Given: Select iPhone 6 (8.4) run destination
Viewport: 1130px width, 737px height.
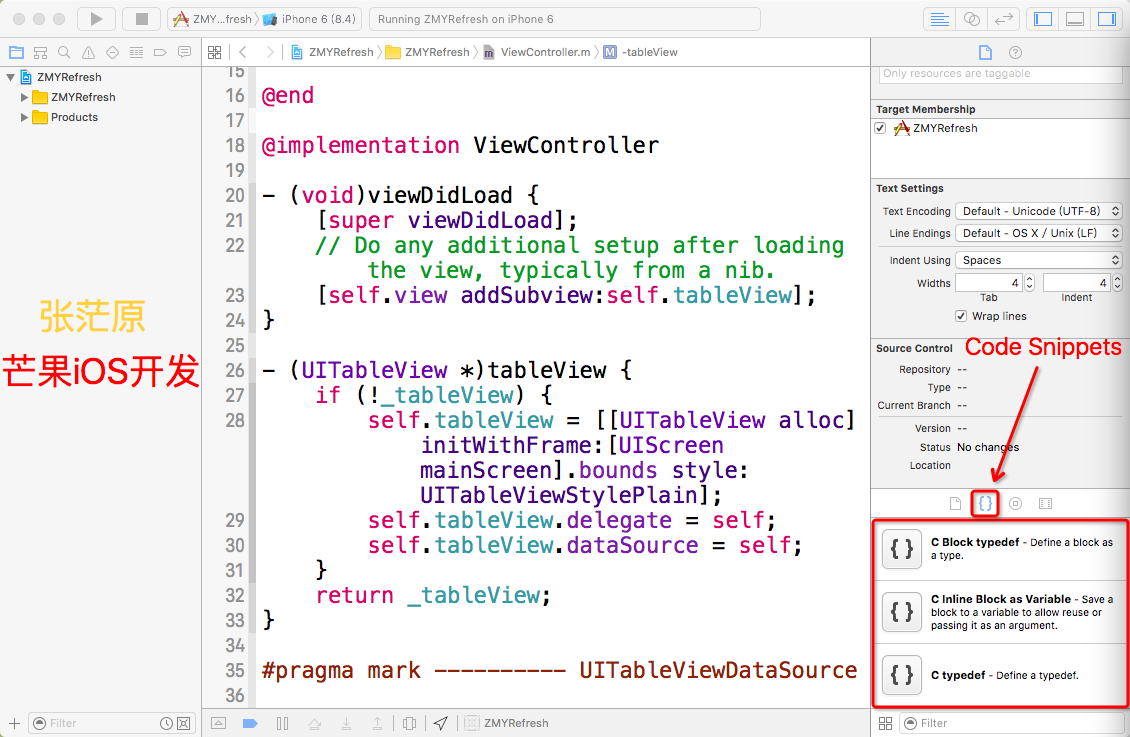Looking at the screenshot, I should [x=317, y=19].
